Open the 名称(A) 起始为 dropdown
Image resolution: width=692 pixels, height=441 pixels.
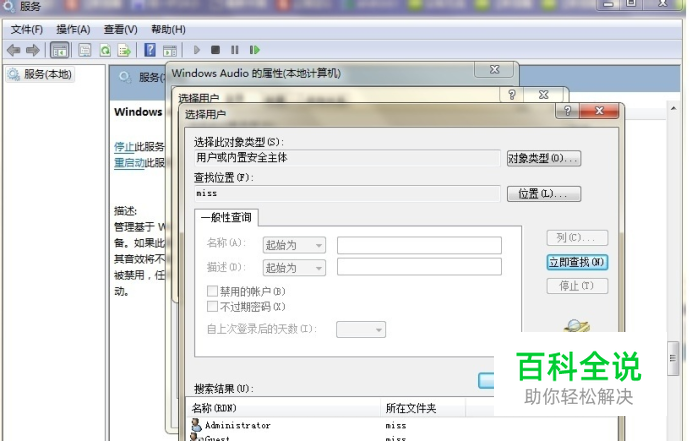pos(294,245)
